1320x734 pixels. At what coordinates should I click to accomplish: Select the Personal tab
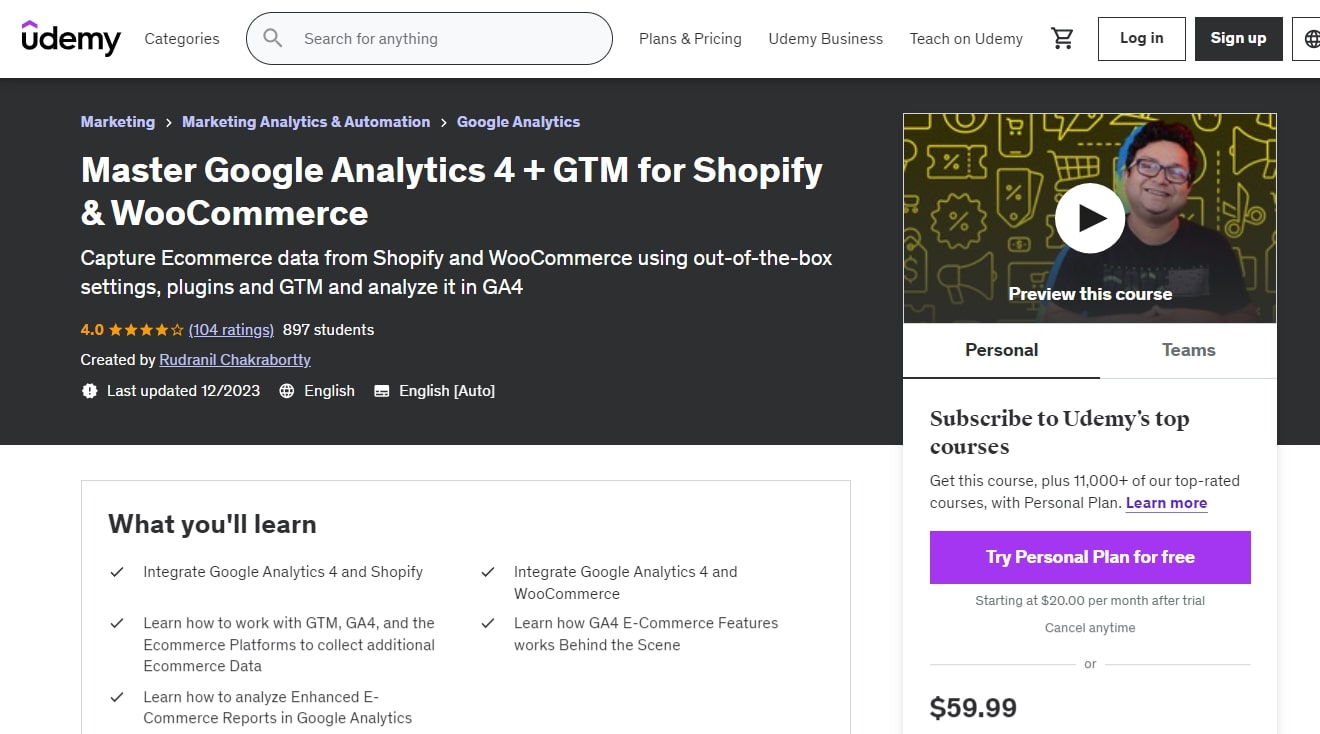1001,350
